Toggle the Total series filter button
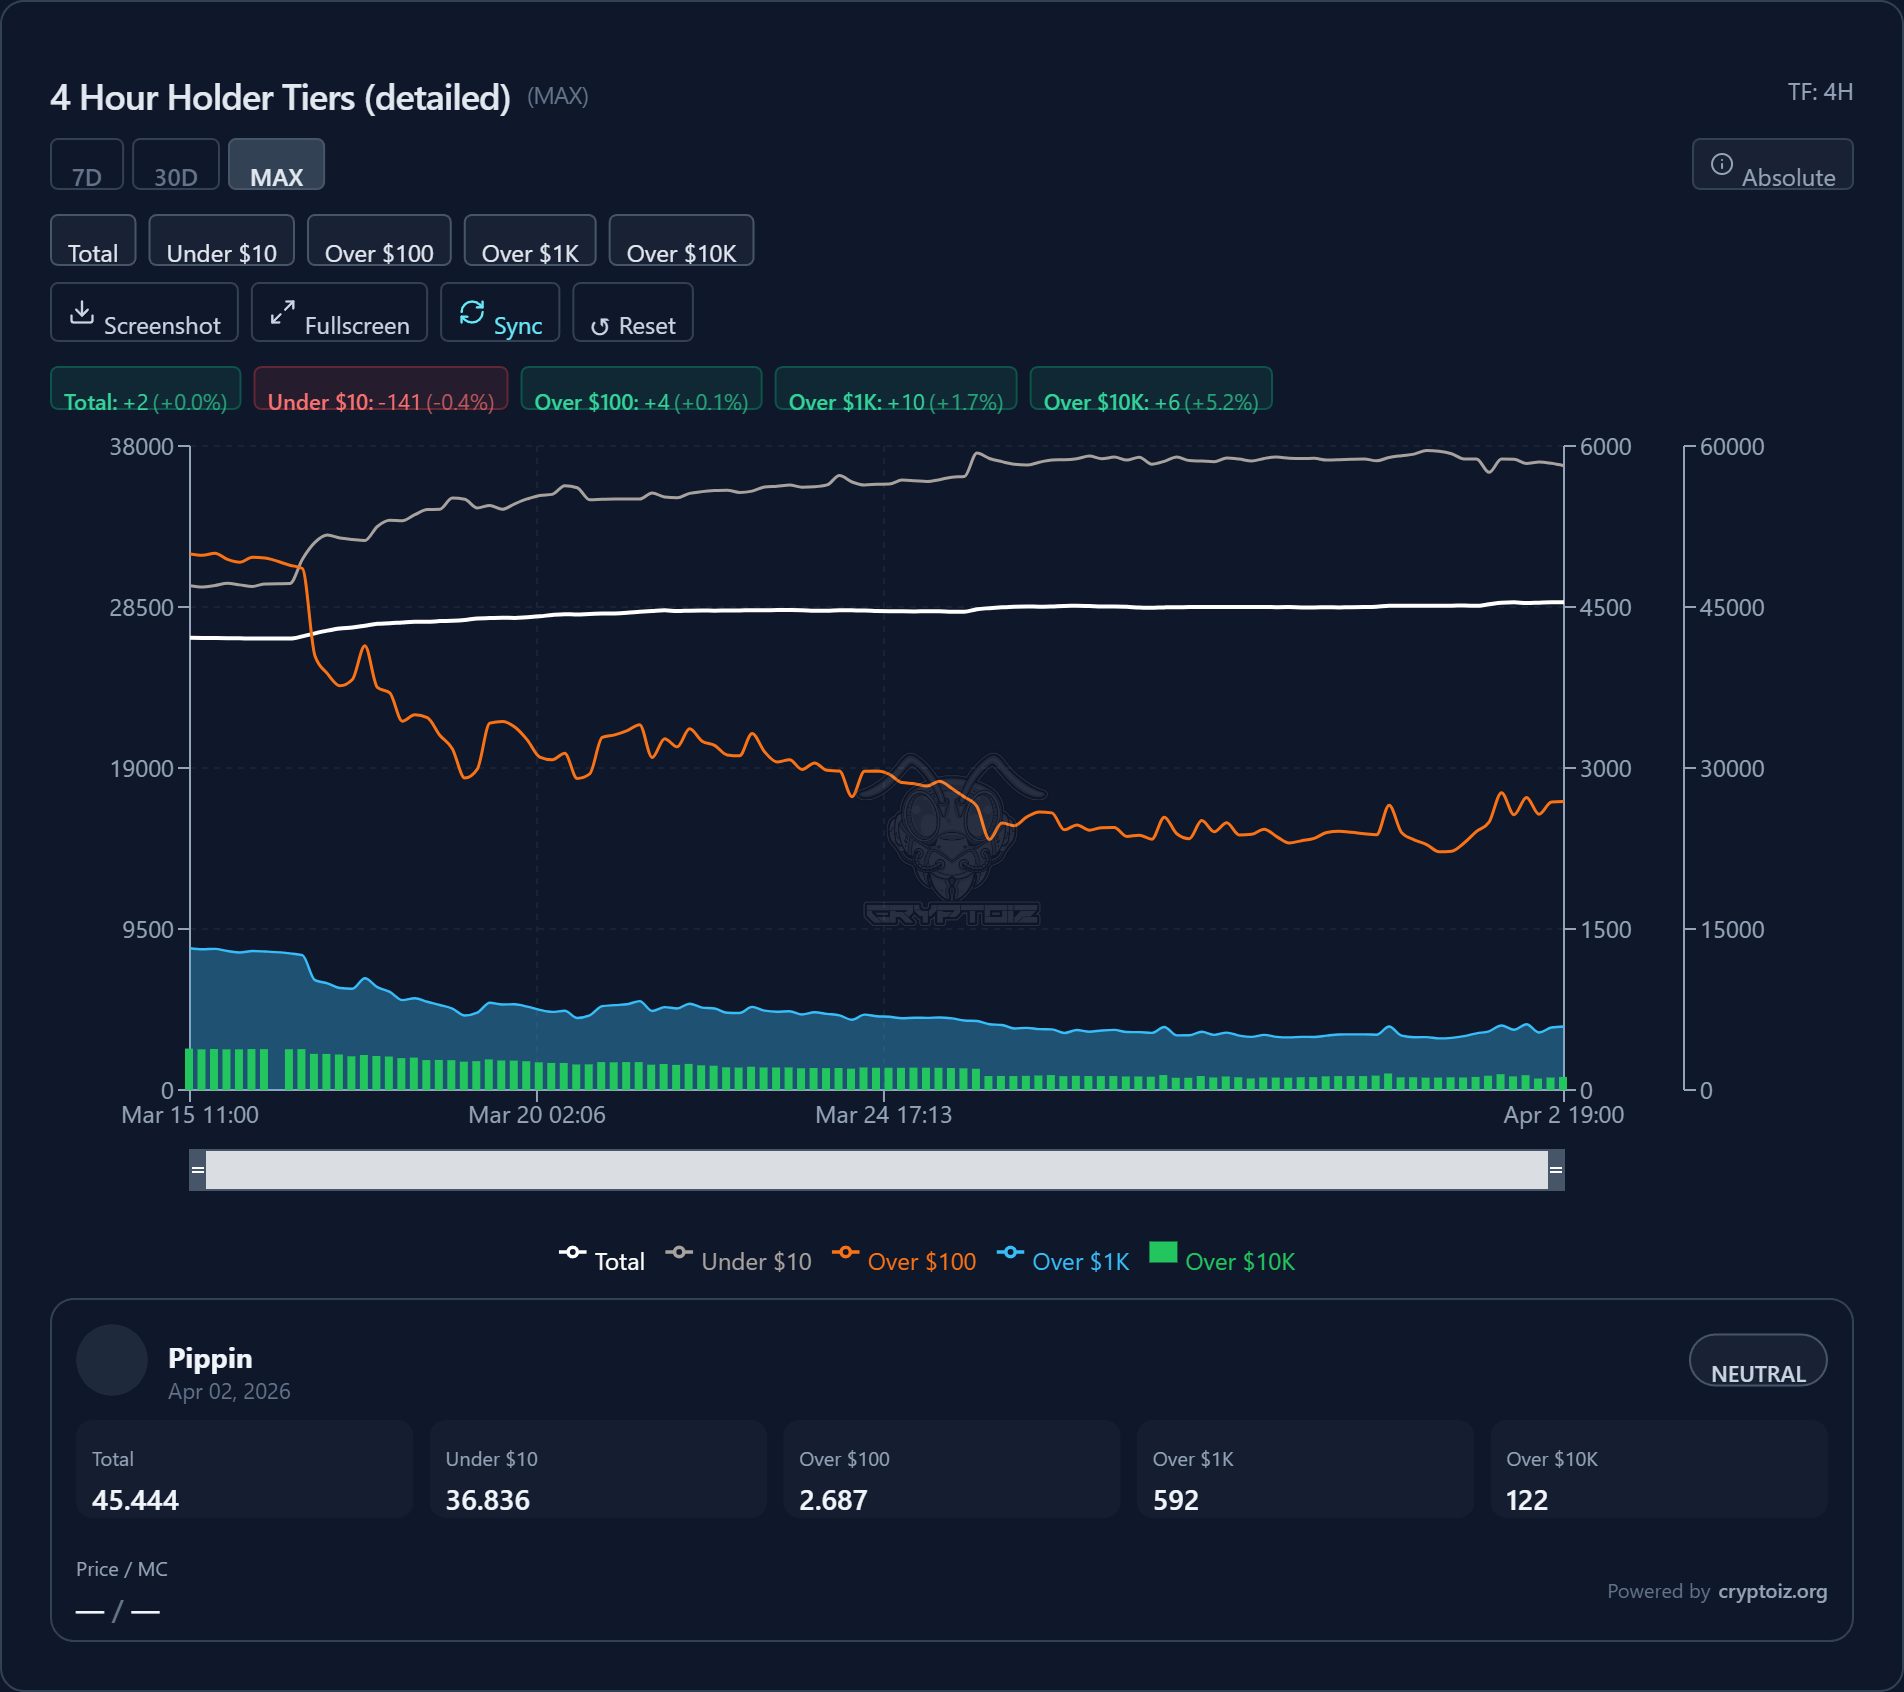The width and height of the screenshot is (1904, 1692). click(x=93, y=241)
